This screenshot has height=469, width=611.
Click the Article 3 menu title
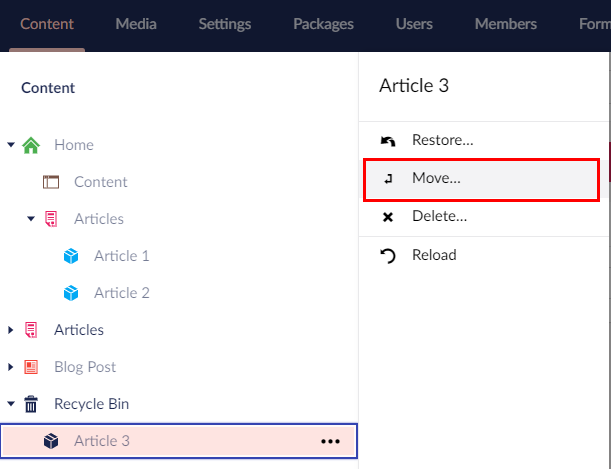(x=414, y=86)
